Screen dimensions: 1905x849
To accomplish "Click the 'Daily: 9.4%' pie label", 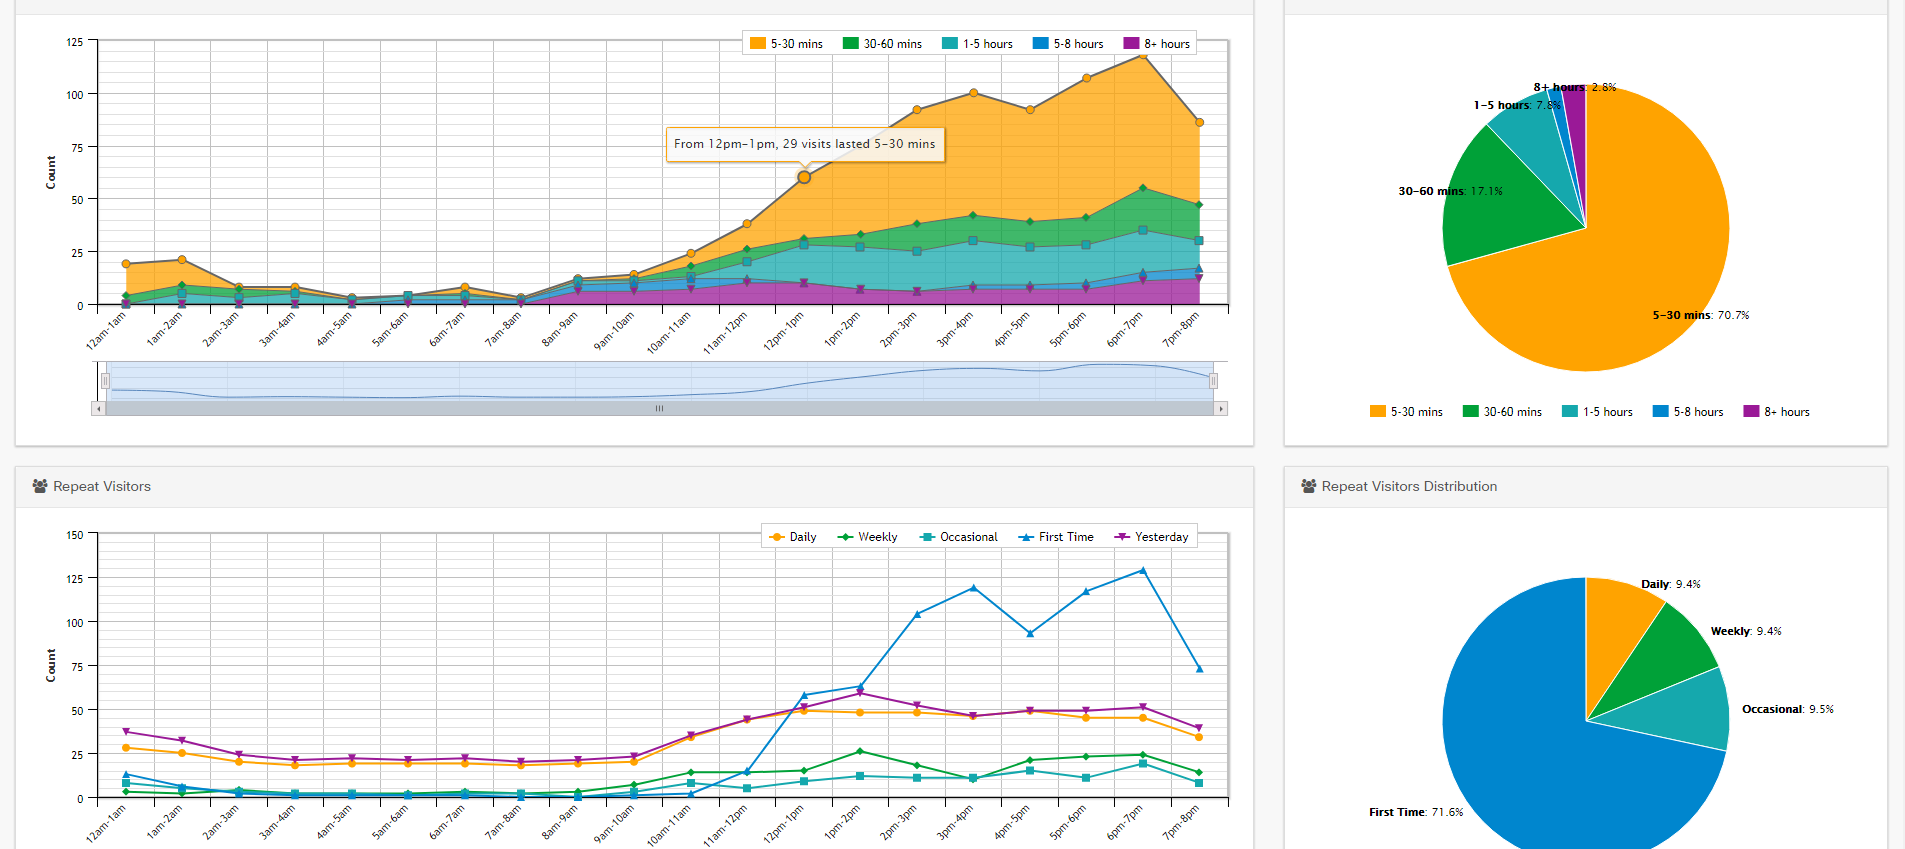I will pos(1671,584).
